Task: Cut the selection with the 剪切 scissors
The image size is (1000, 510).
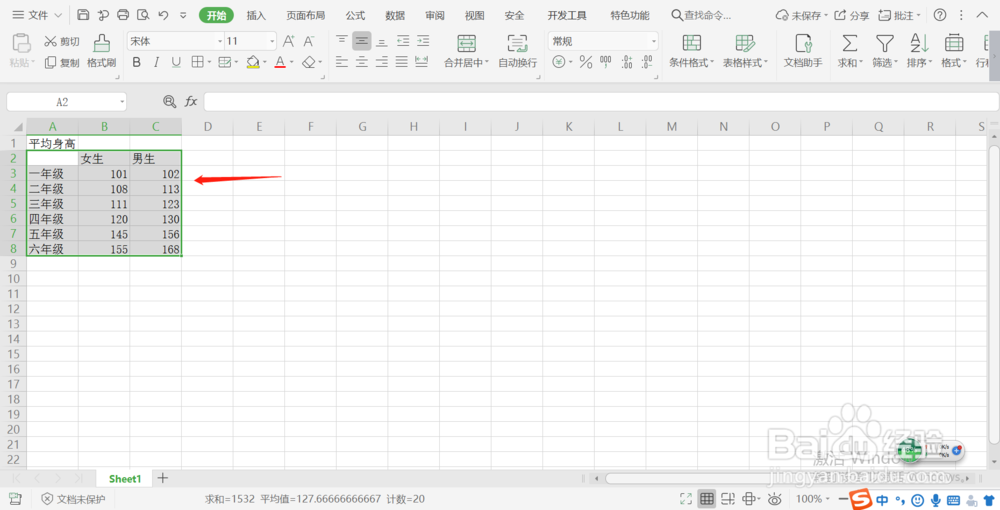Action: tap(61, 41)
